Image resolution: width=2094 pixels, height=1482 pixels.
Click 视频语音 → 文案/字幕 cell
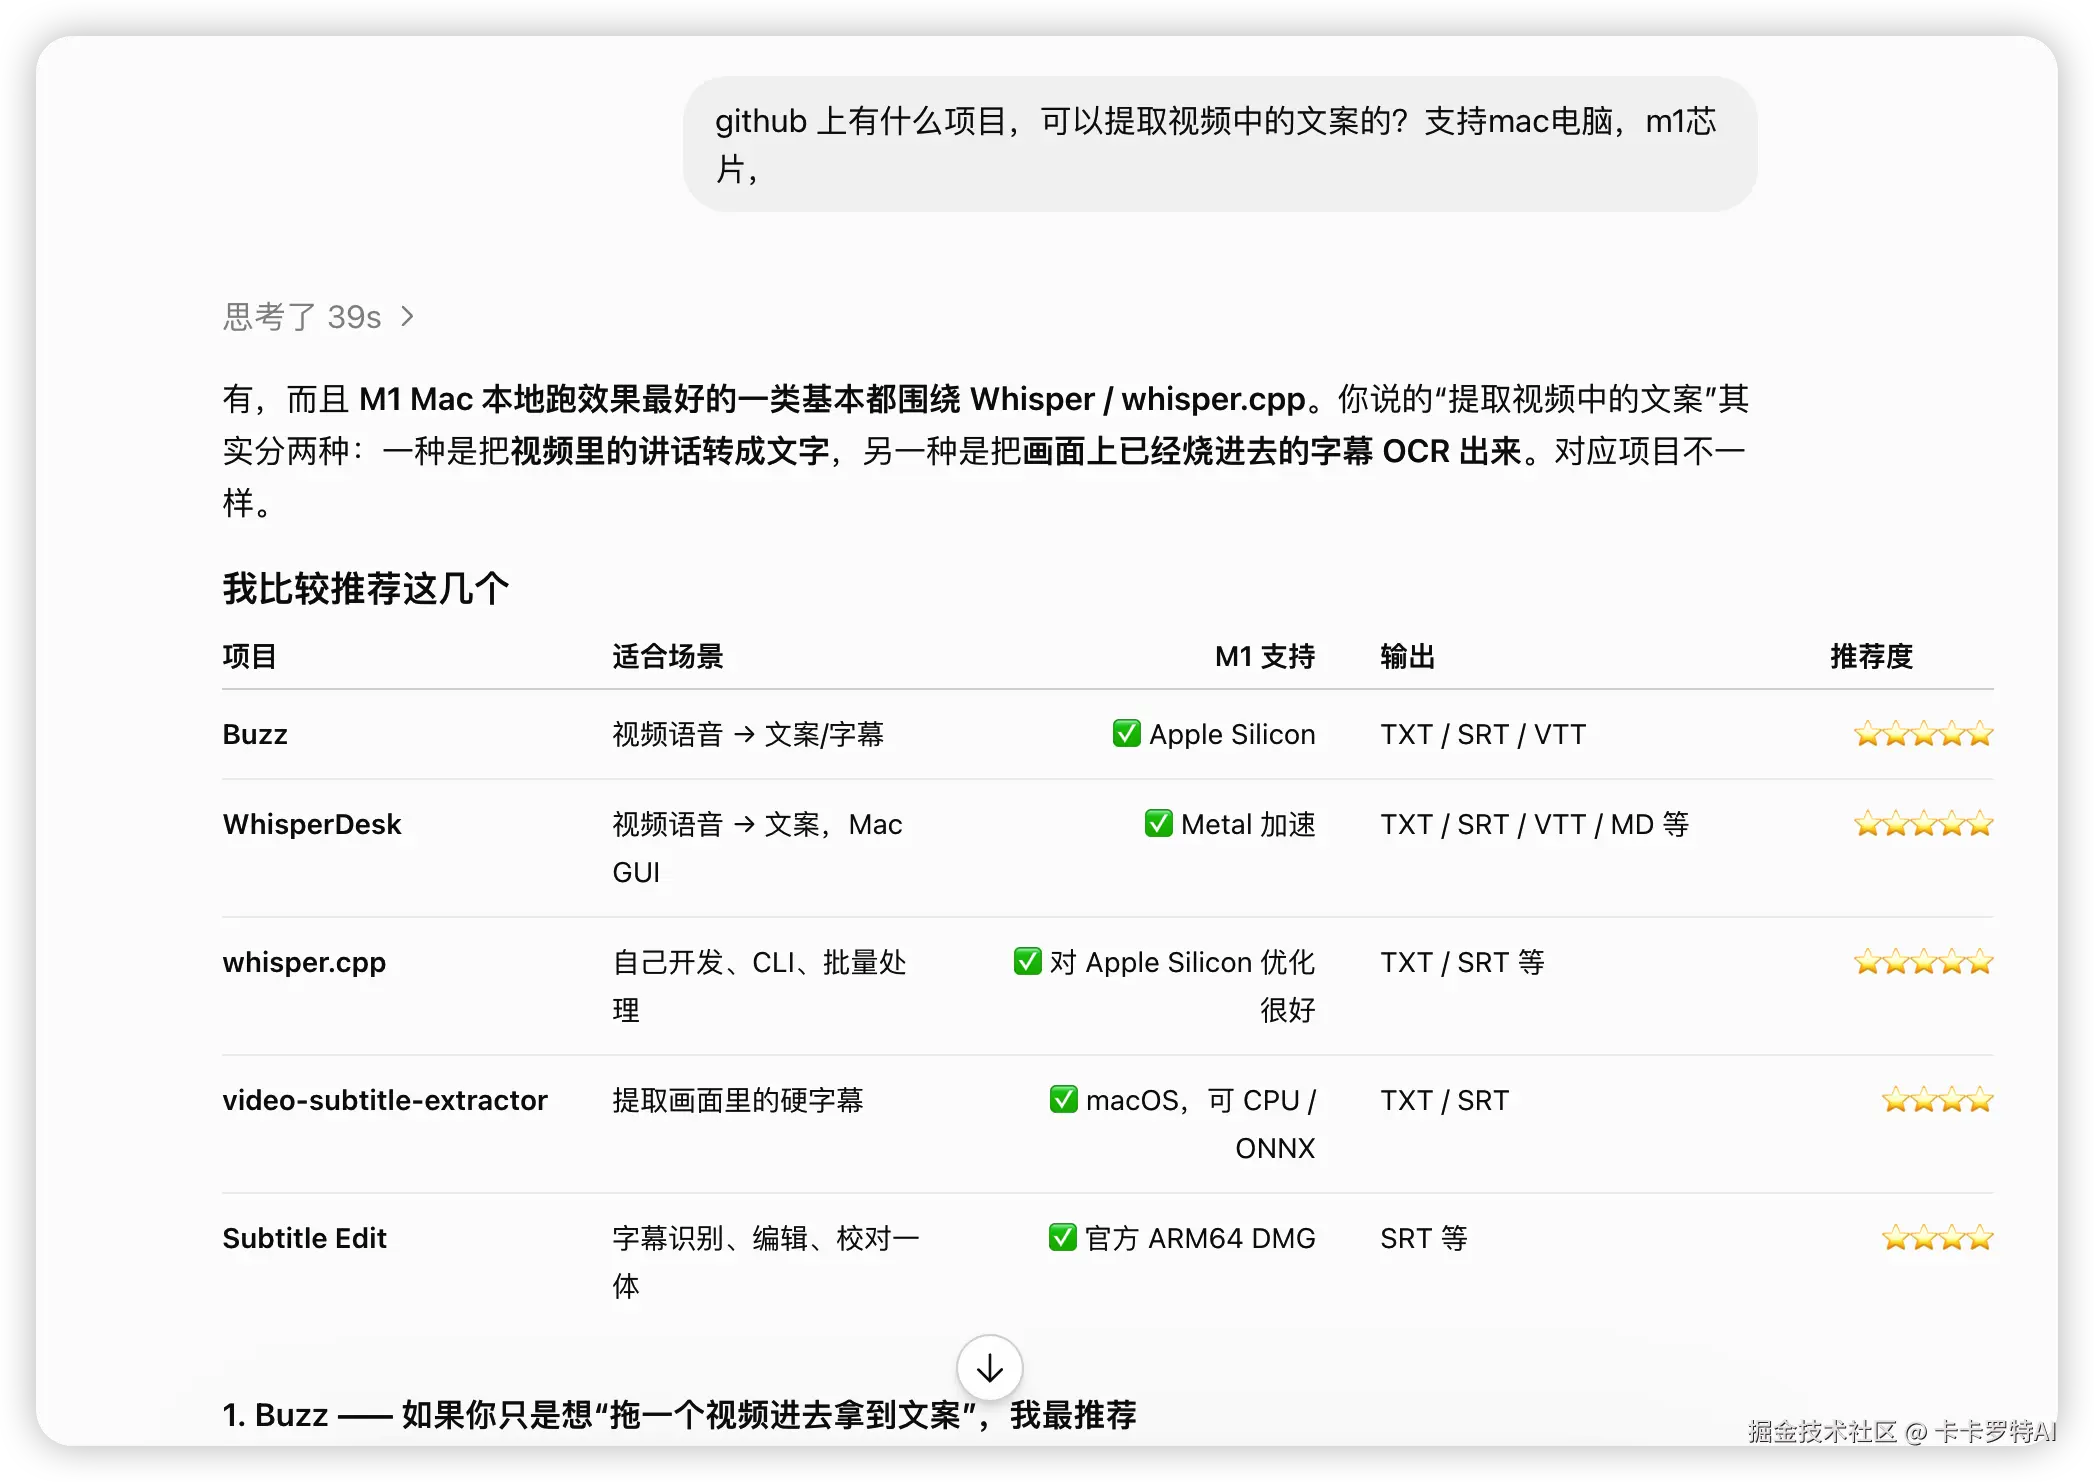748,734
